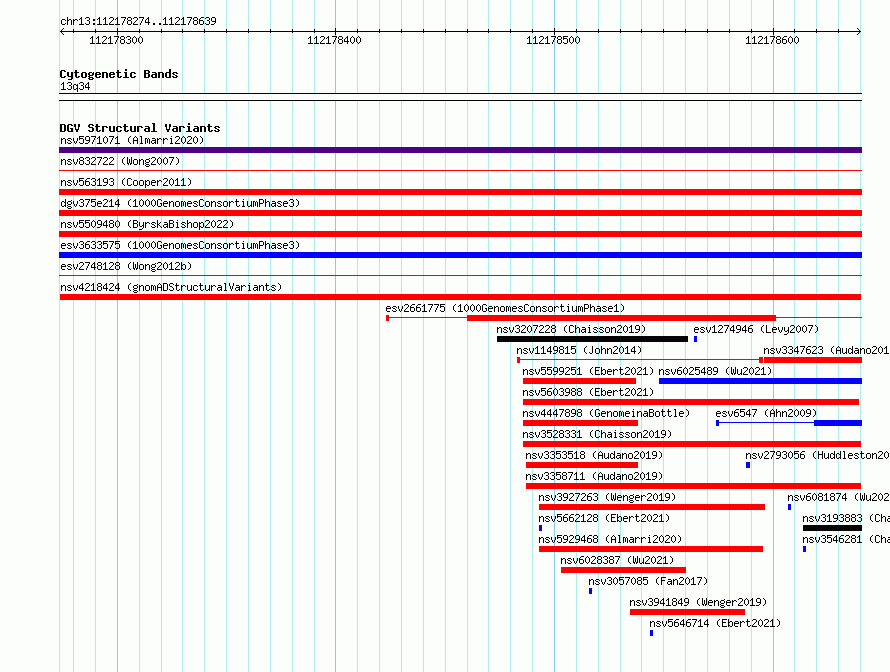Select nsv3358711 (Audano2019) label
The height and width of the screenshot is (672, 890).
pos(594,476)
